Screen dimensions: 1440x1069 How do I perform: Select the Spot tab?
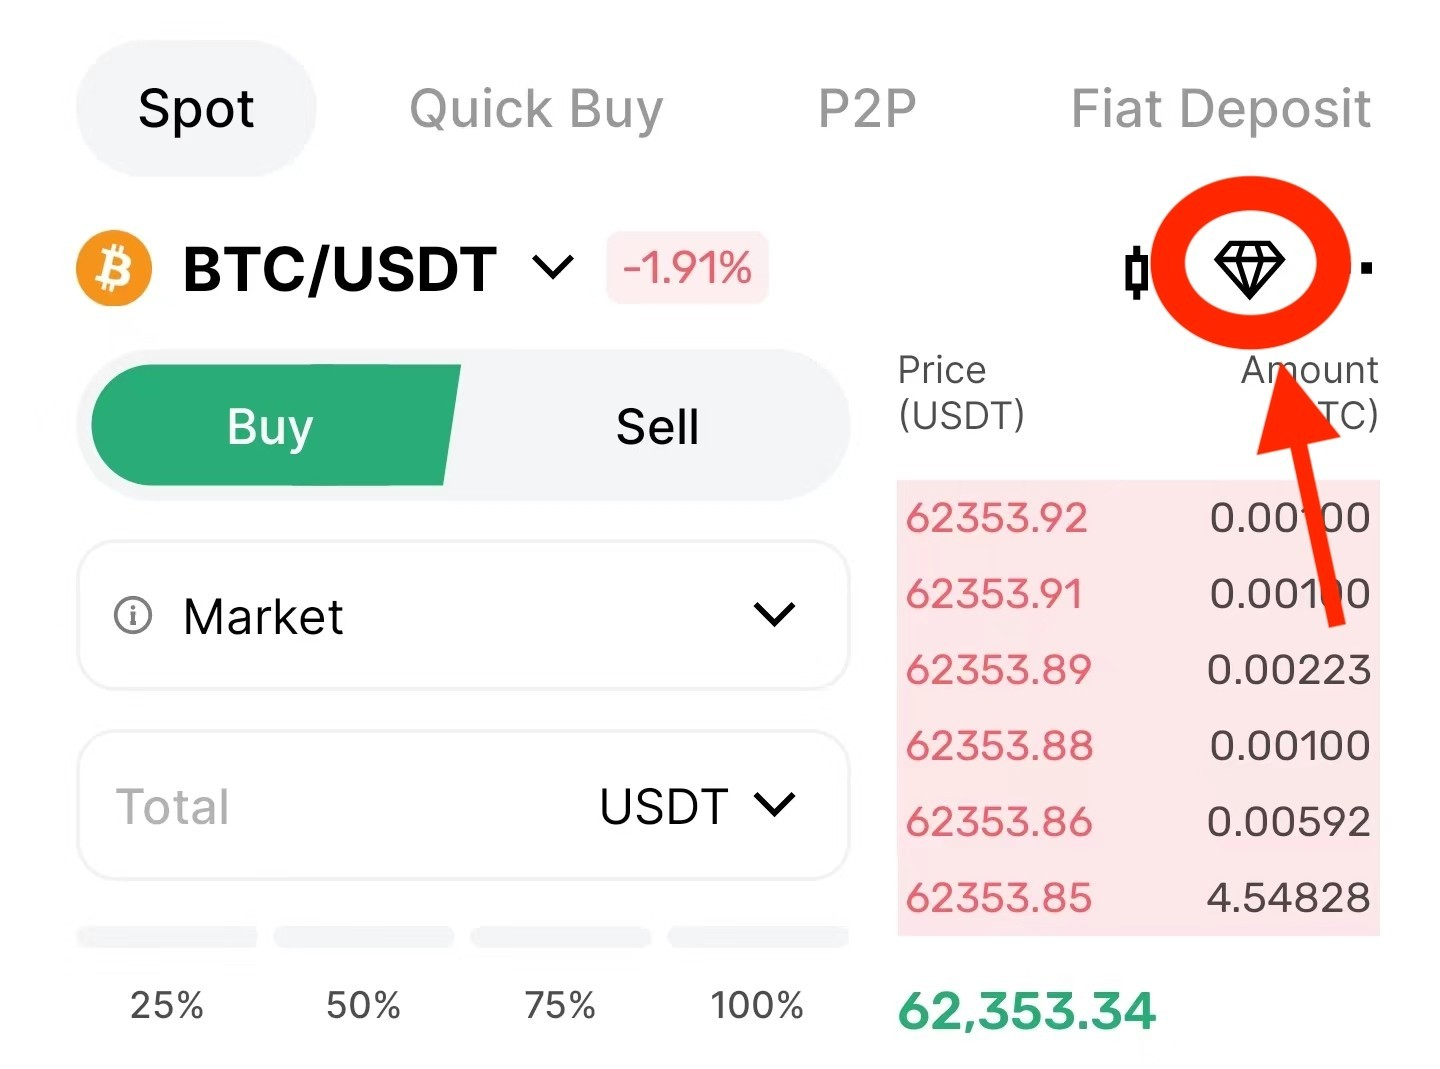click(196, 108)
